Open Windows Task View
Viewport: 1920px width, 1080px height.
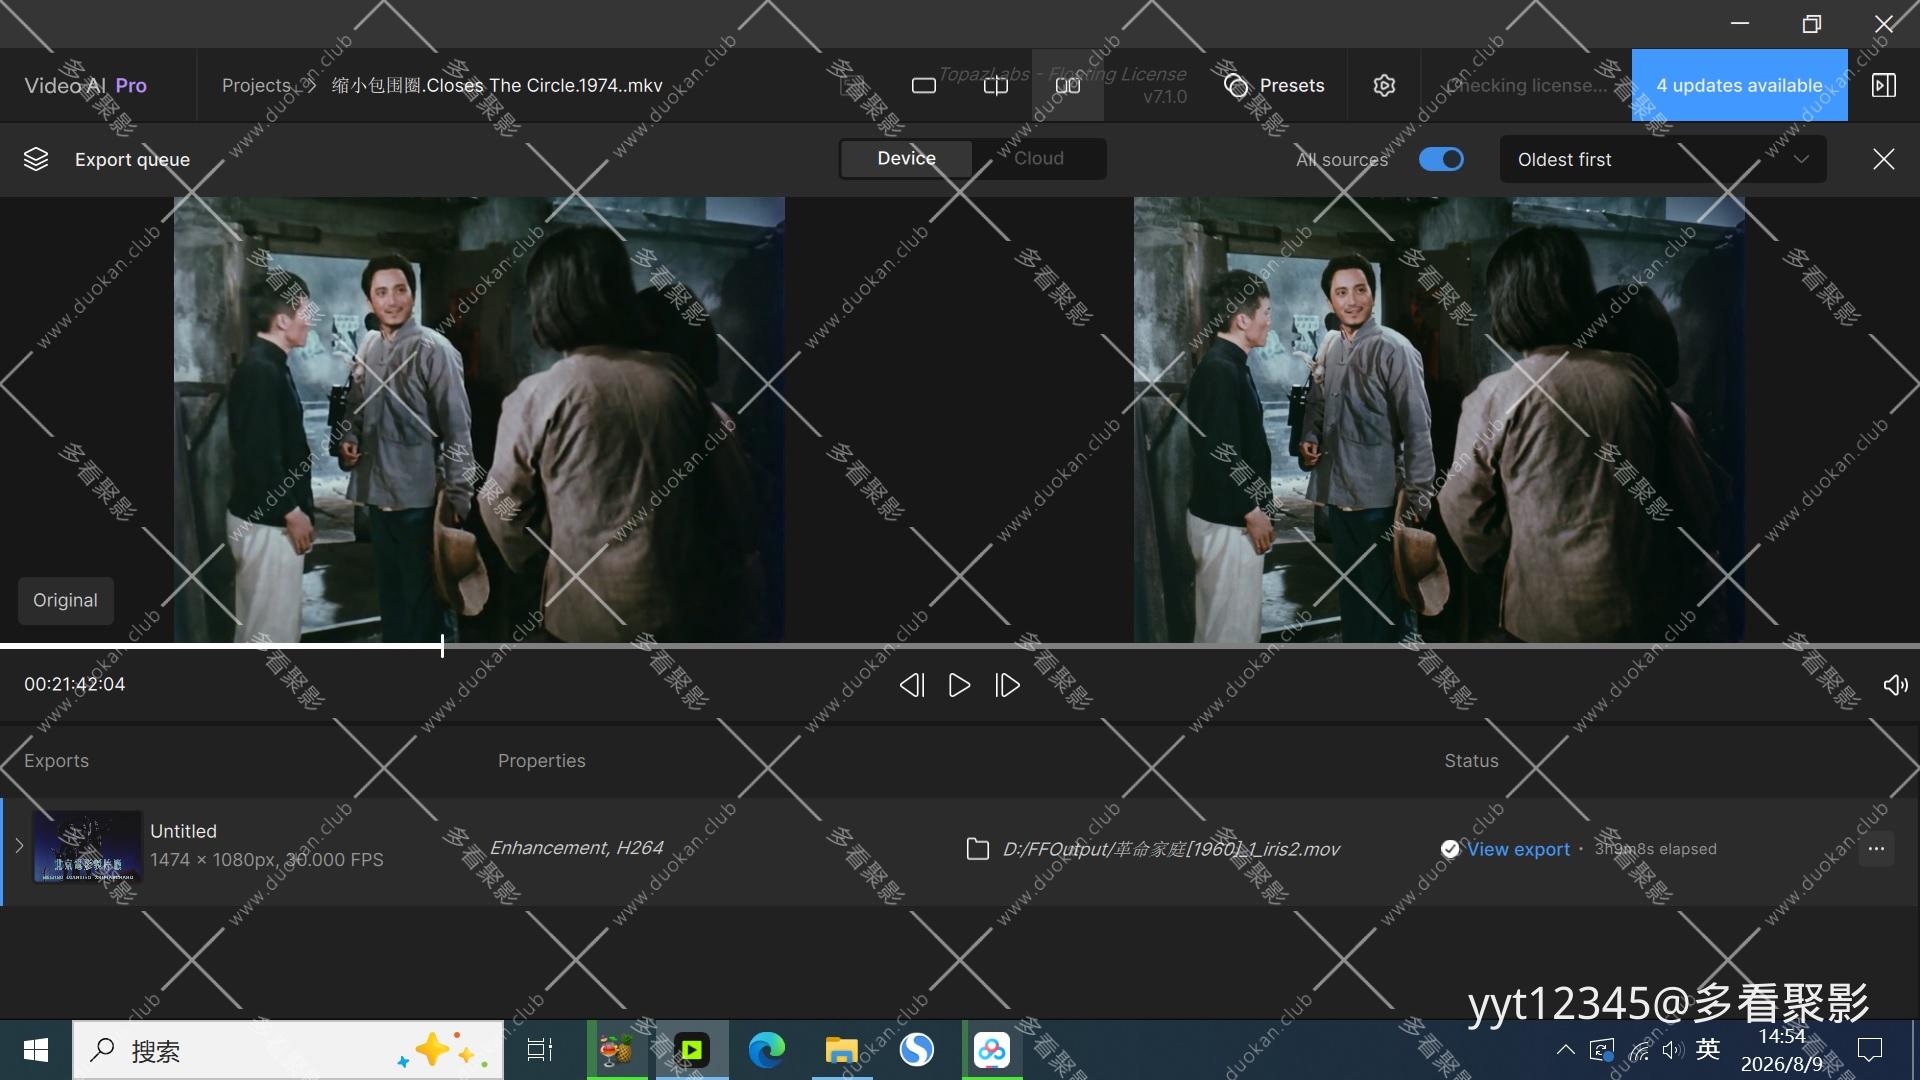tap(540, 1050)
